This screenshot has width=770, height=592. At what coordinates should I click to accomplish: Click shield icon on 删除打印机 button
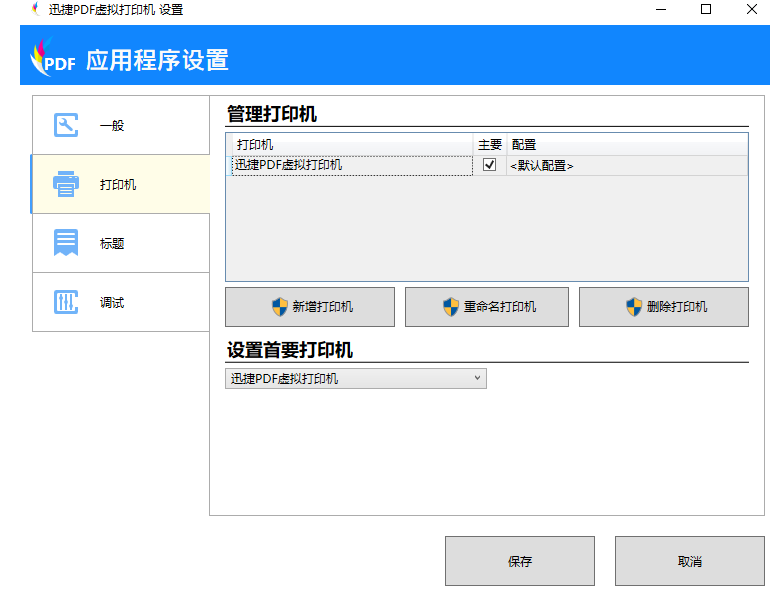tap(634, 307)
